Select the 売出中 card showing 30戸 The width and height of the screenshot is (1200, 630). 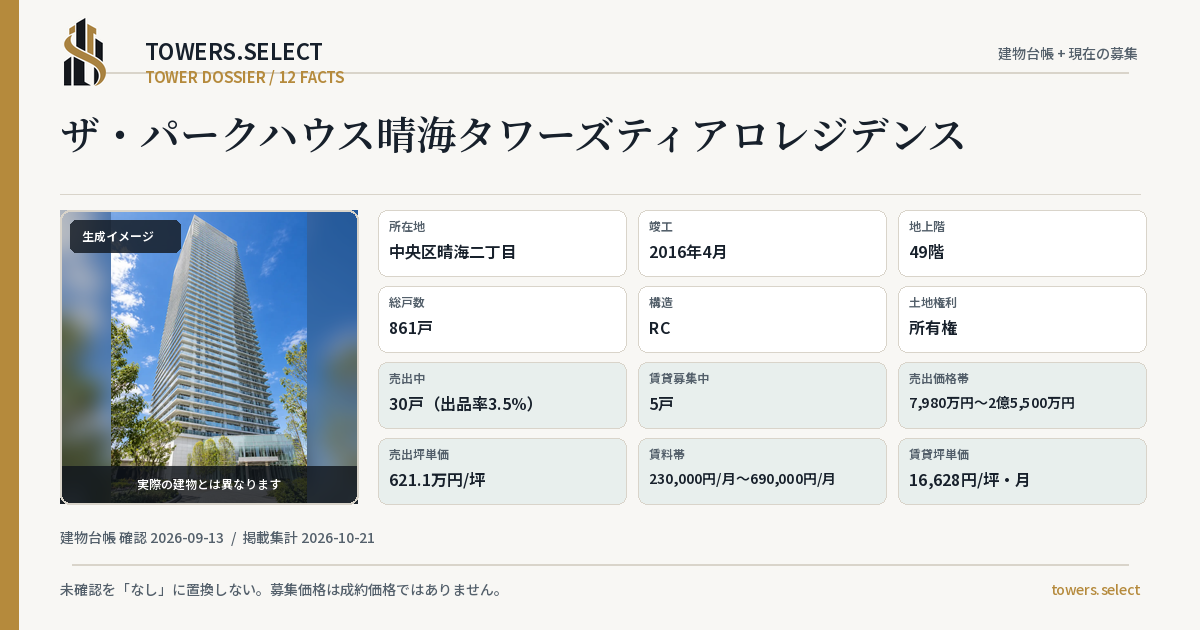502,395
